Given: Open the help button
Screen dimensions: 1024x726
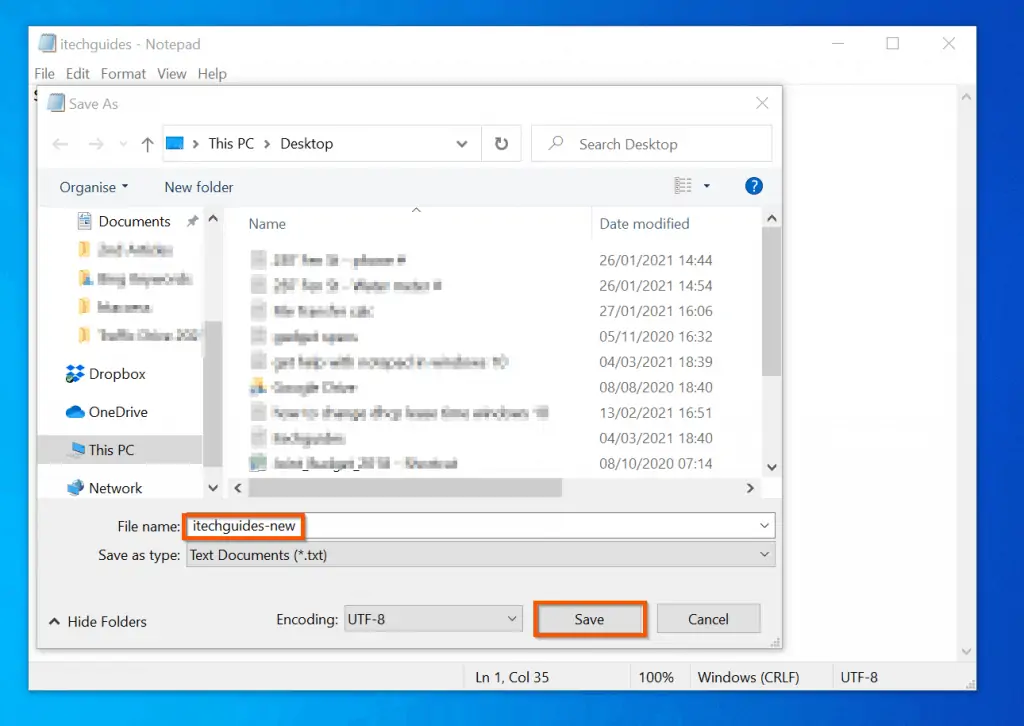Looking at the screenshot, I should coord(754,186).
